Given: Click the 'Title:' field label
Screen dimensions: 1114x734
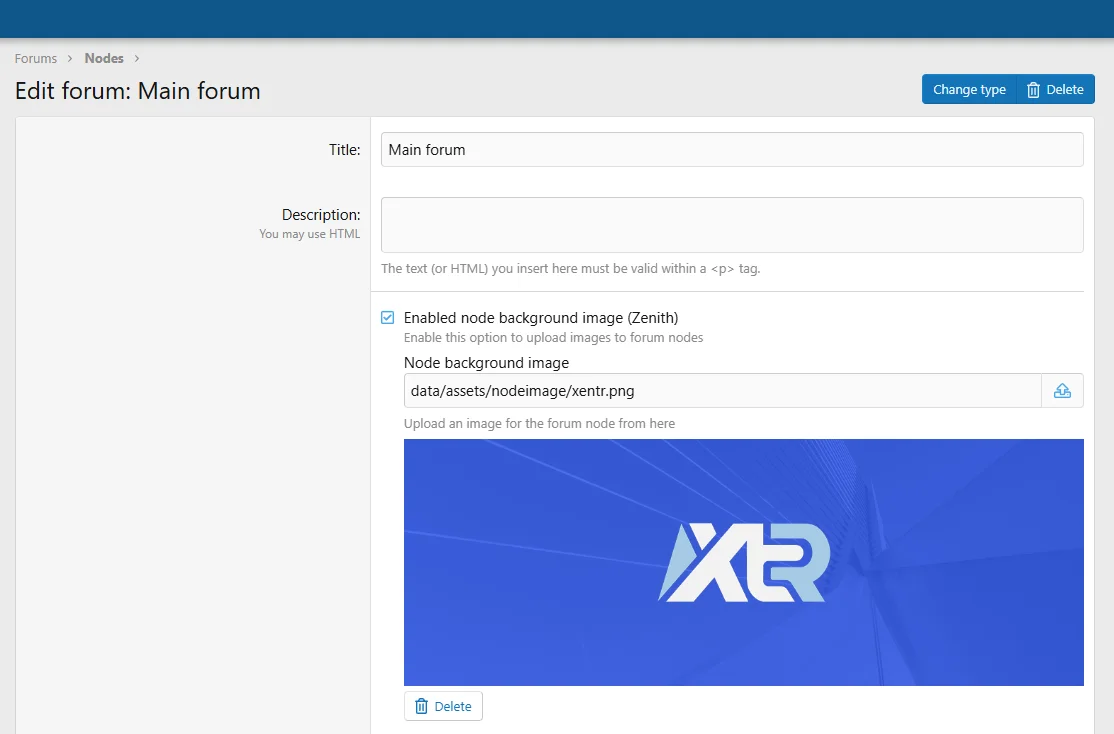Looking at the screenshot, I should click(x=345, y=150).
